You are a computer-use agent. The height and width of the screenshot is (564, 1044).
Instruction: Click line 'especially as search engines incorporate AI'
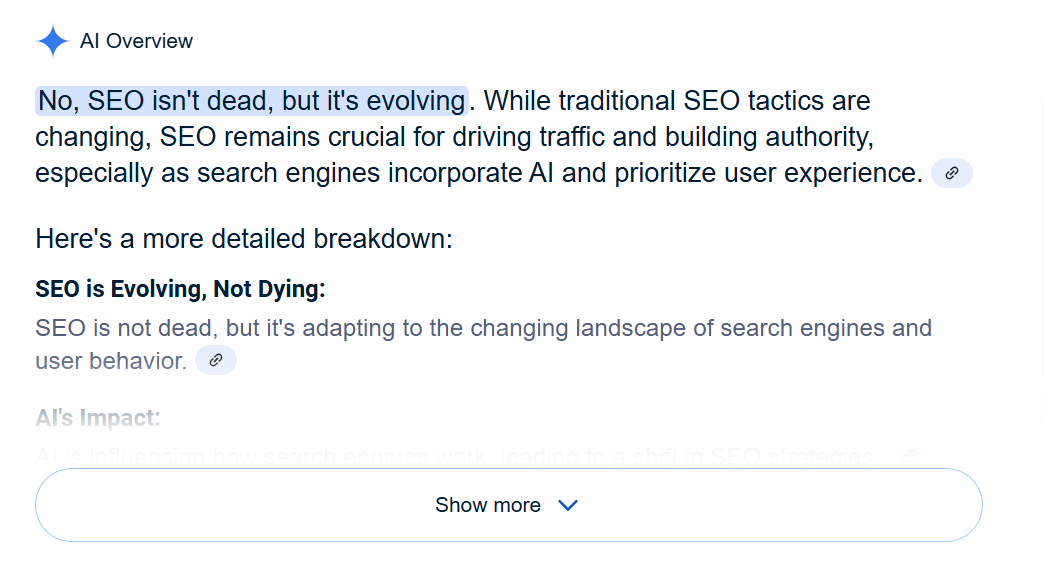tap(479, 173)
